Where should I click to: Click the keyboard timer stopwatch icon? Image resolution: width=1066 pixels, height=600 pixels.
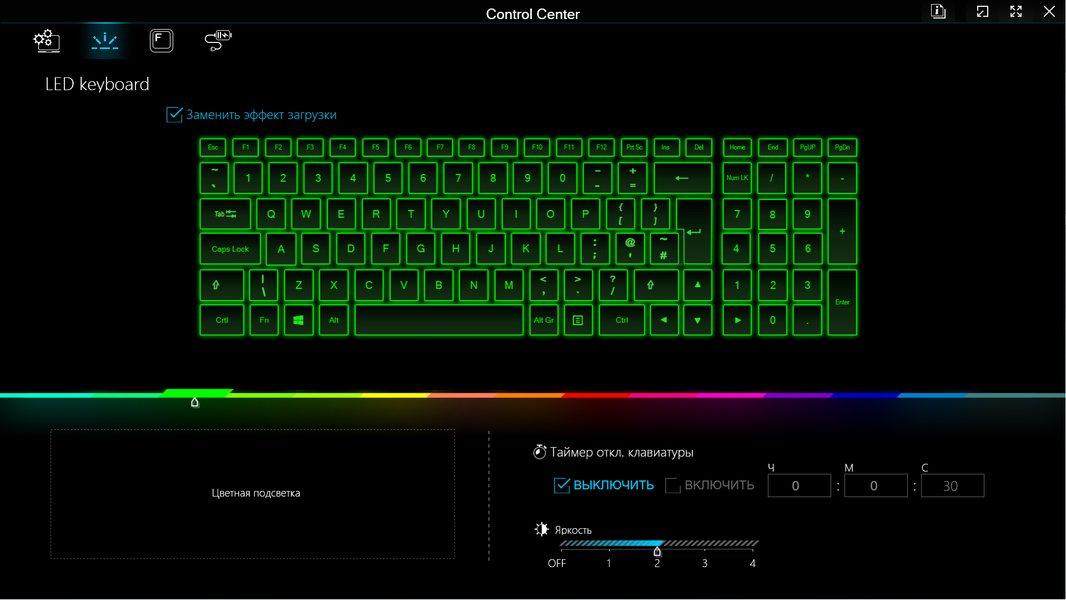click(x=540, y=452)
